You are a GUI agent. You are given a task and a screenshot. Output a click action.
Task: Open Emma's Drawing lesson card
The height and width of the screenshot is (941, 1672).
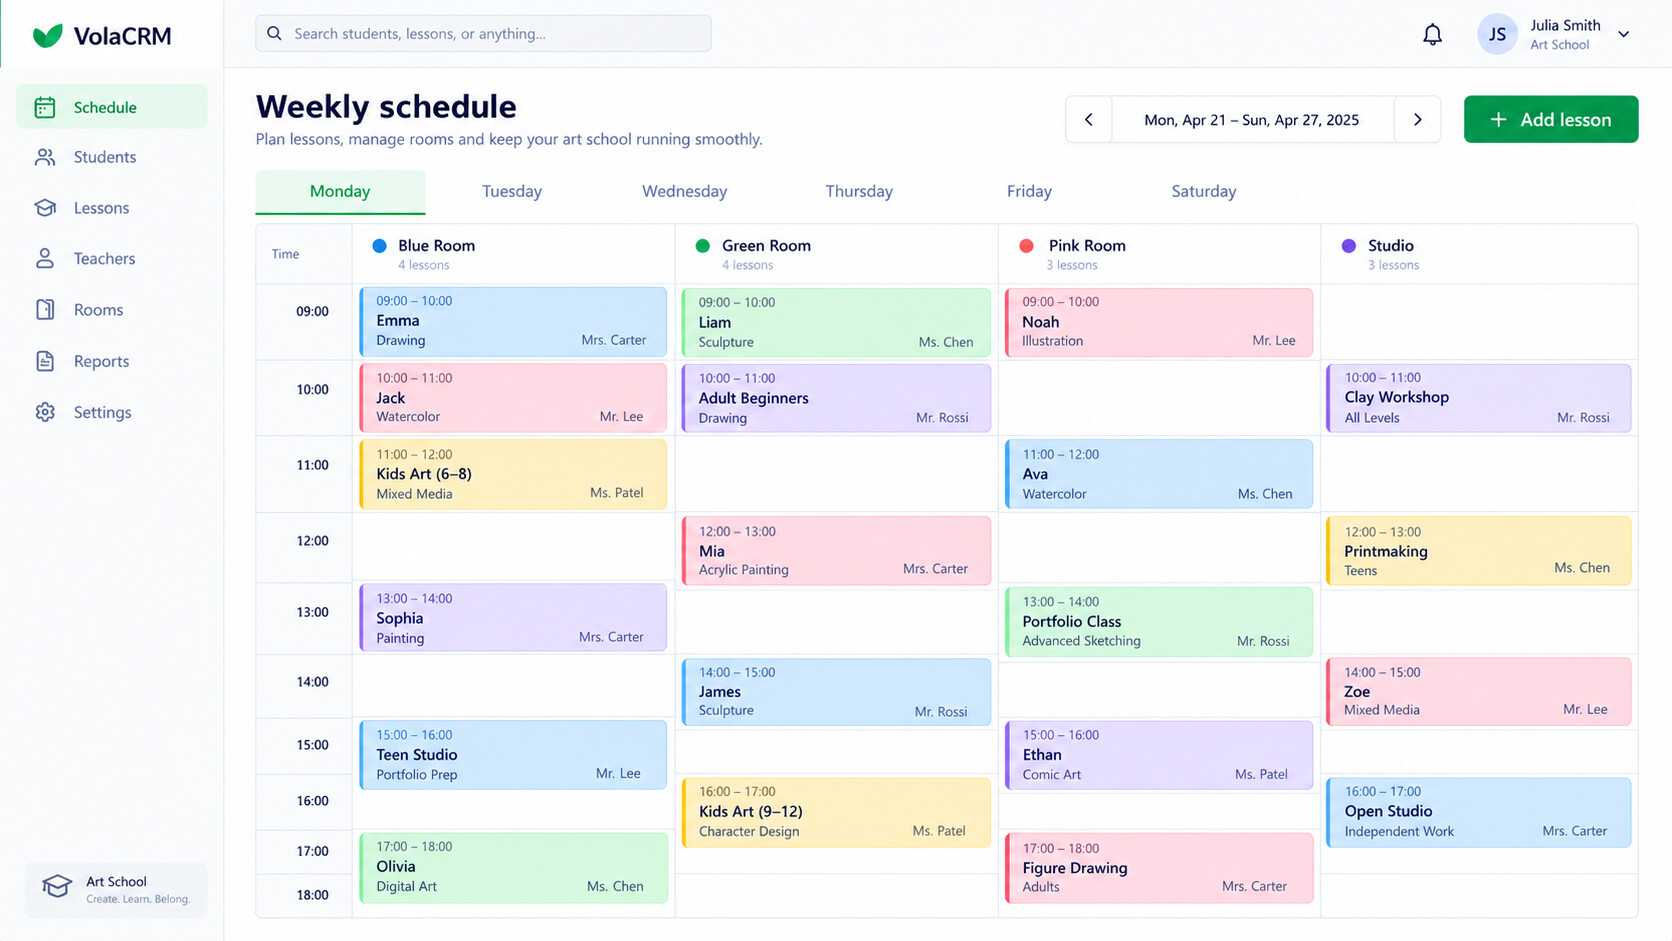pos(513,322)
